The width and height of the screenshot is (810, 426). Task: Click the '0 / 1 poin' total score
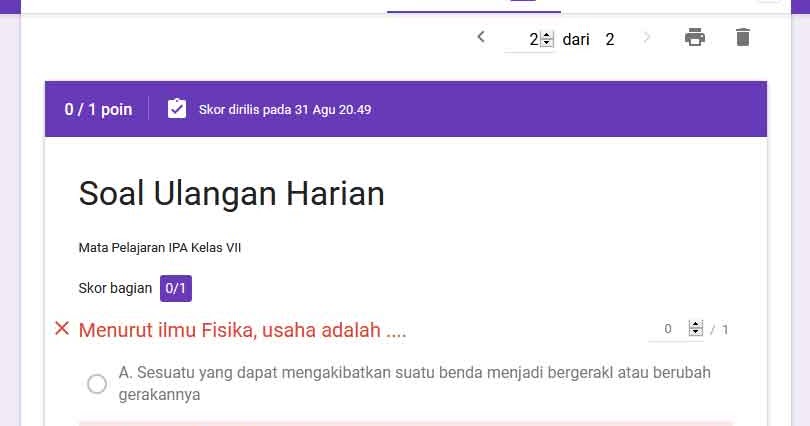click(98, 109)
